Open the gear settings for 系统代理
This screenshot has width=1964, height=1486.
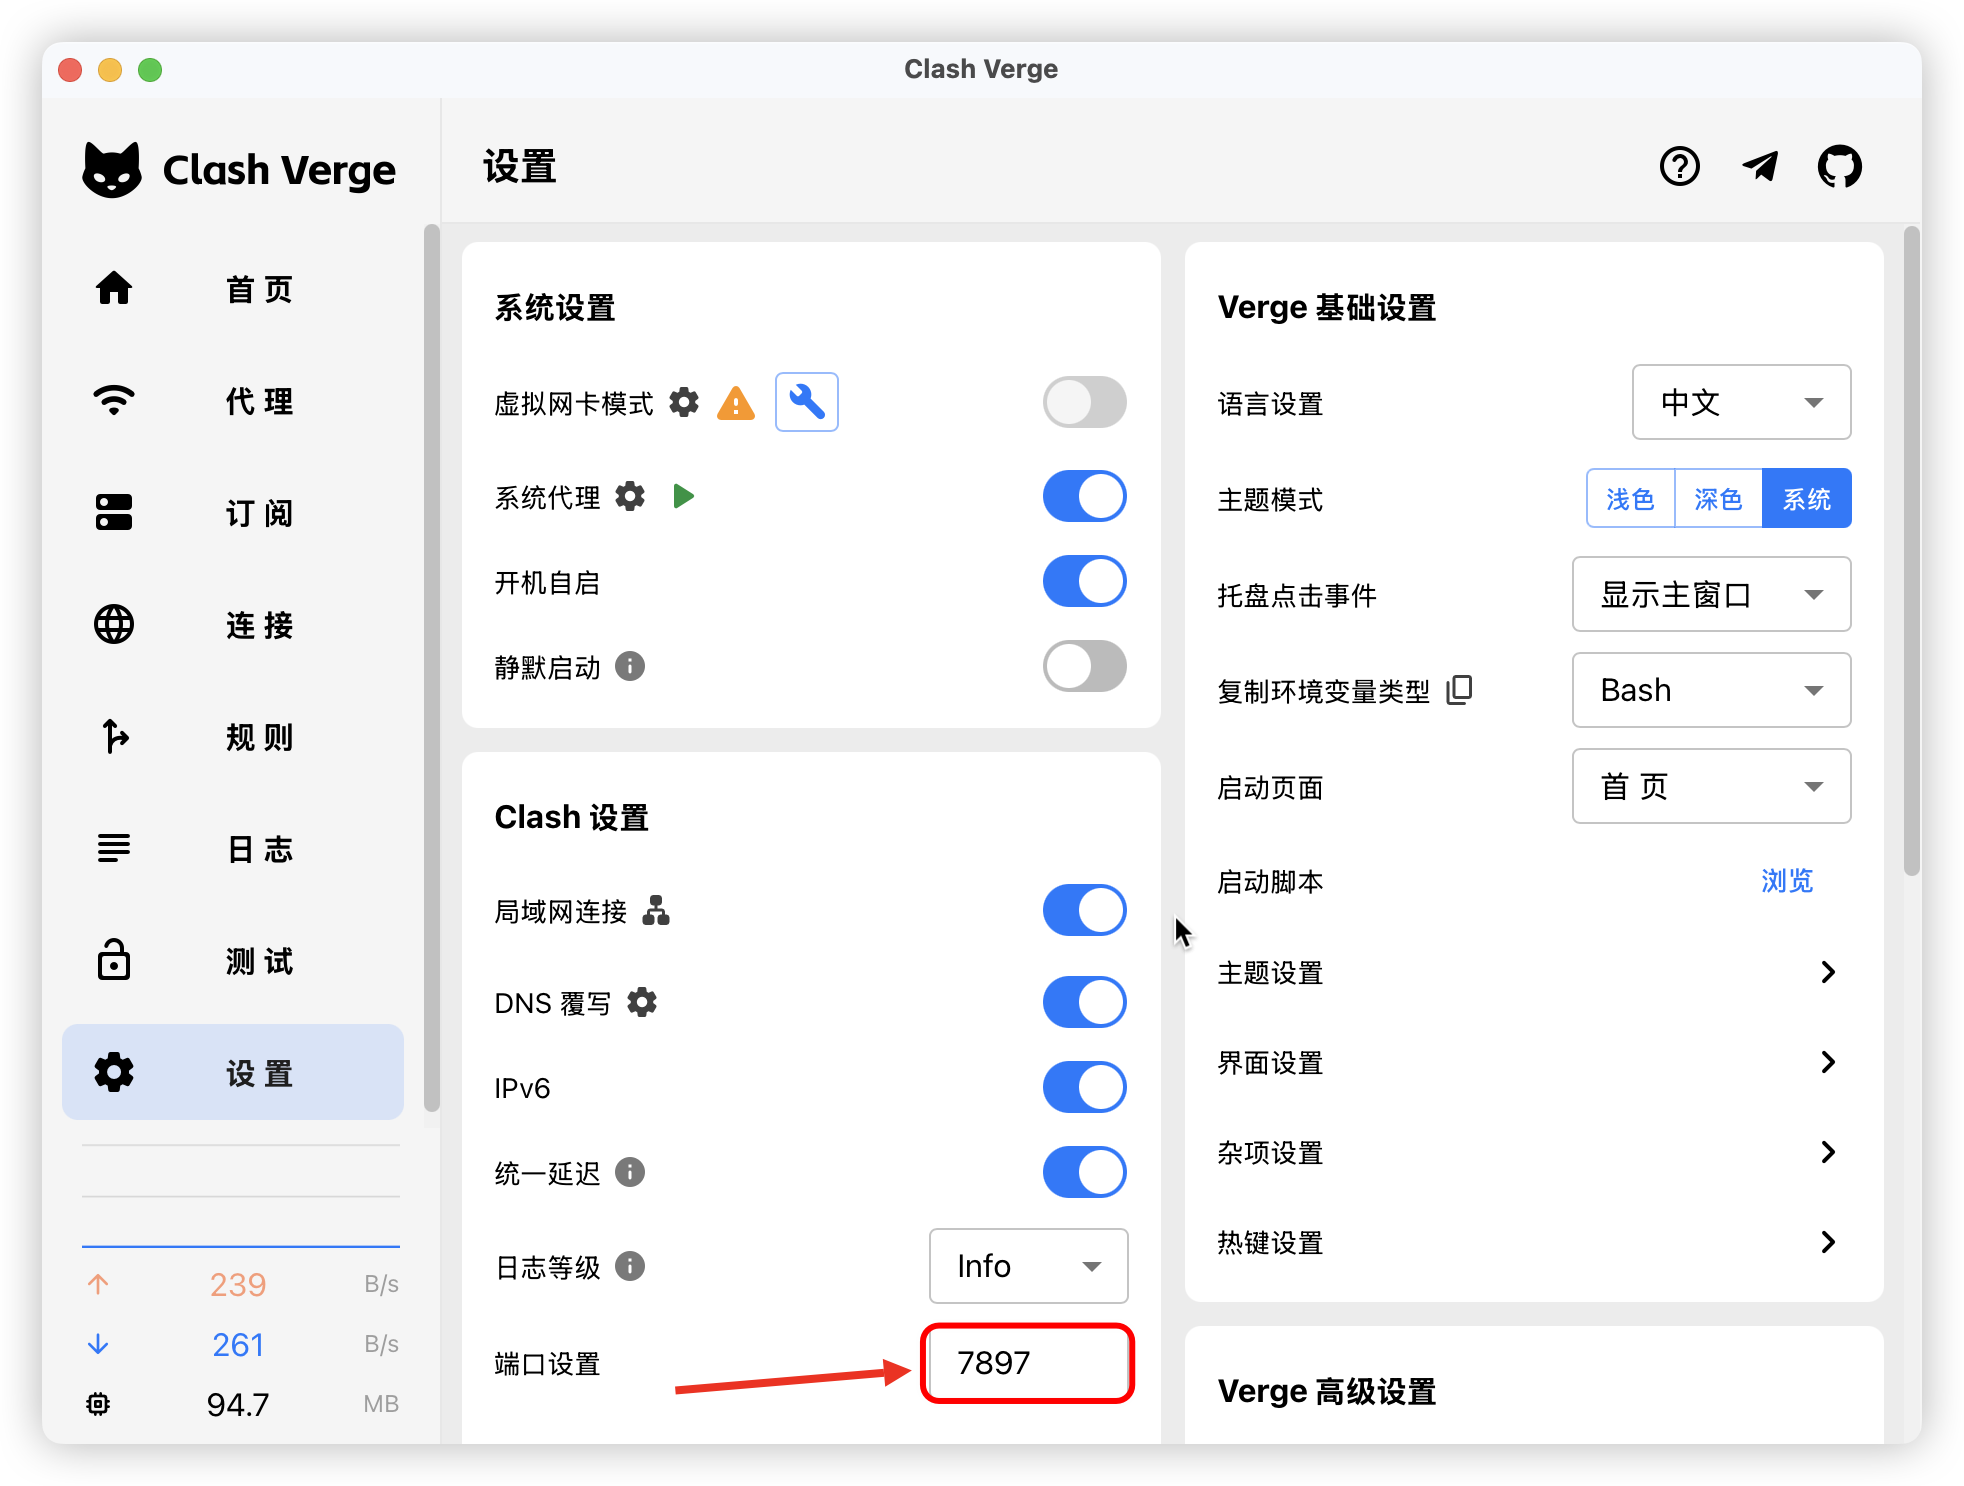click(x=630, y=496)
